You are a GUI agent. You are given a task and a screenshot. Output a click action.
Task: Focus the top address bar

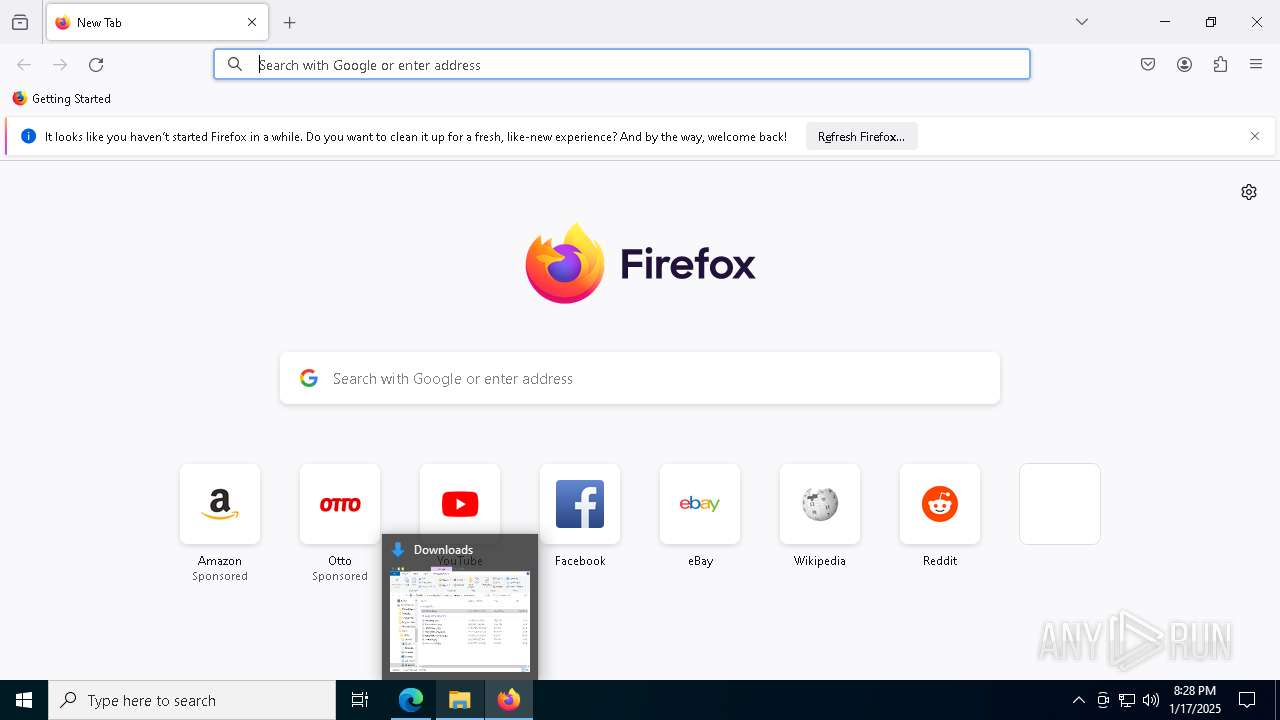coord(622,64)
